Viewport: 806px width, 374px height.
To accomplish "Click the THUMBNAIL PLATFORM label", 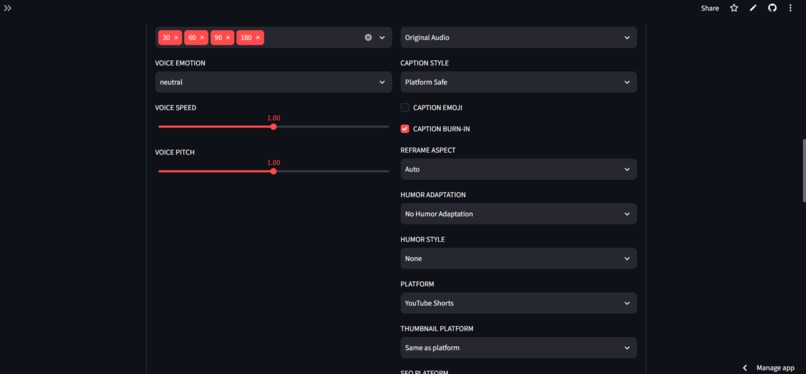I will coord(437,329).
